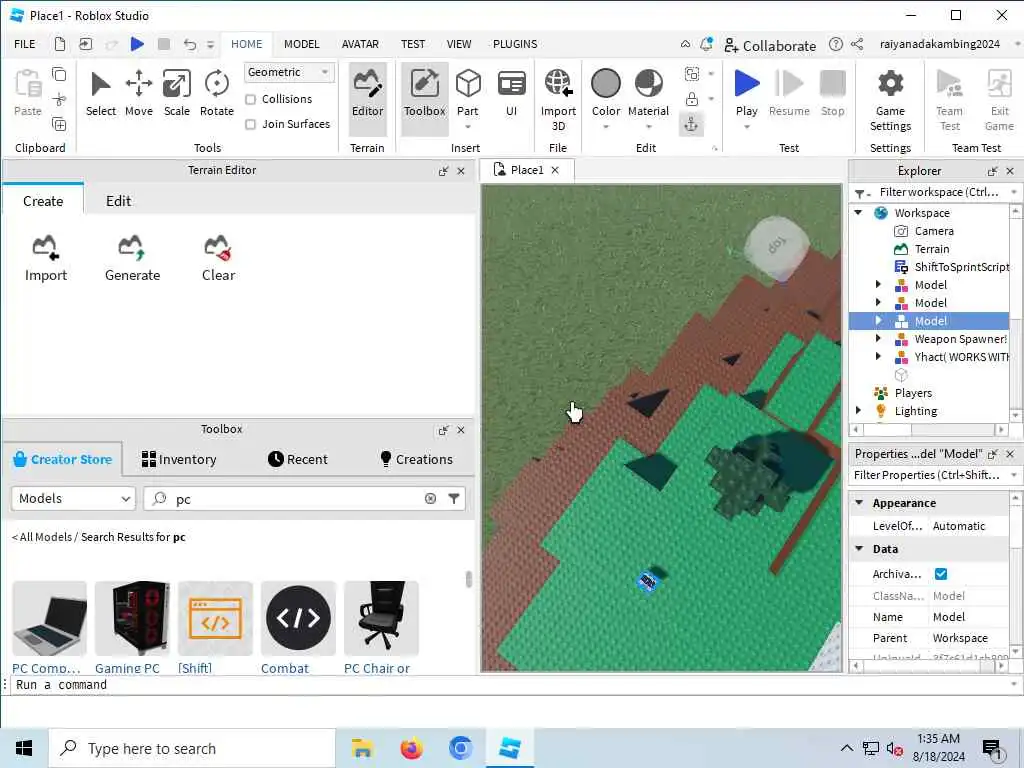Open the UI insert tool
Image resolution: width=1024 pixels, height=768 pixels.
click(511, 94)
